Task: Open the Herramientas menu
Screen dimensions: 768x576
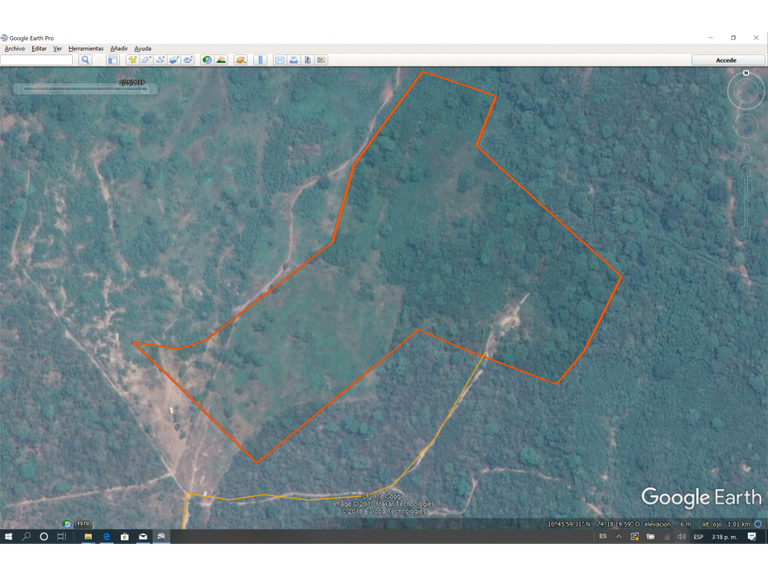Action: 86,48
